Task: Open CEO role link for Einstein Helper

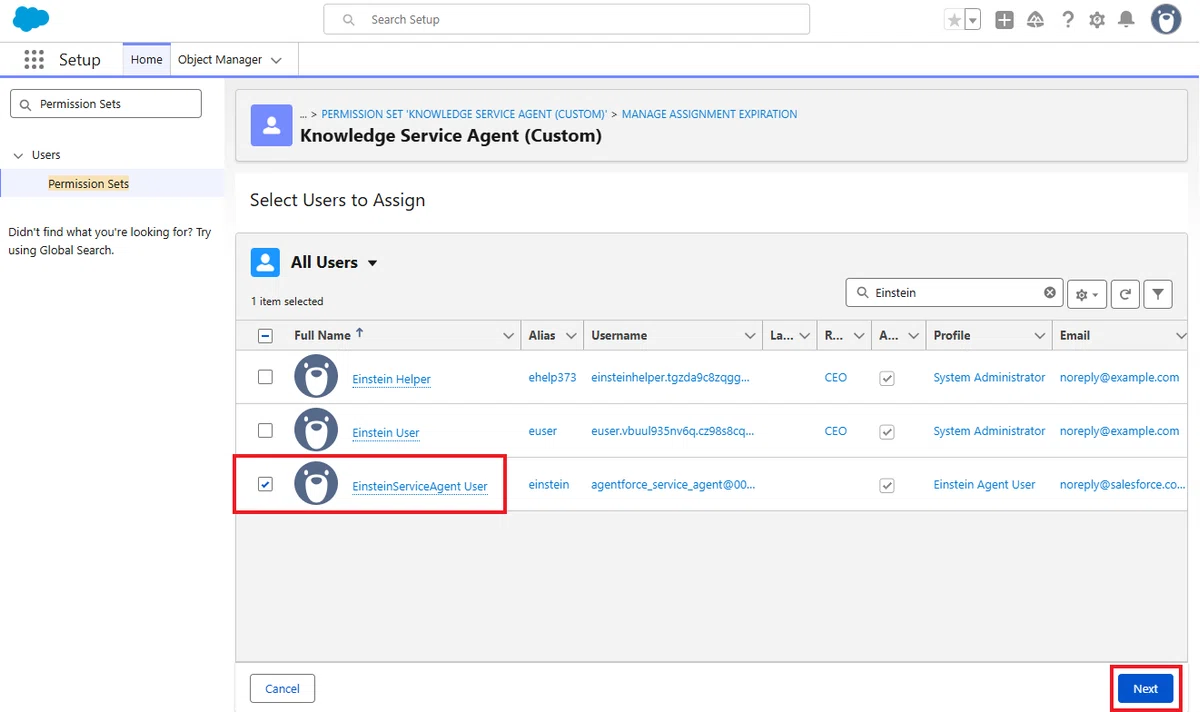Action: 836,378
